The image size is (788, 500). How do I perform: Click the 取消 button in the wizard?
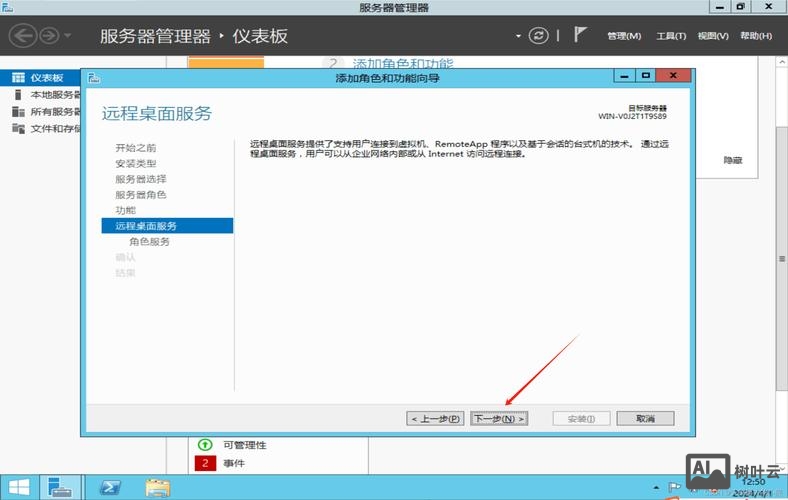645,418
